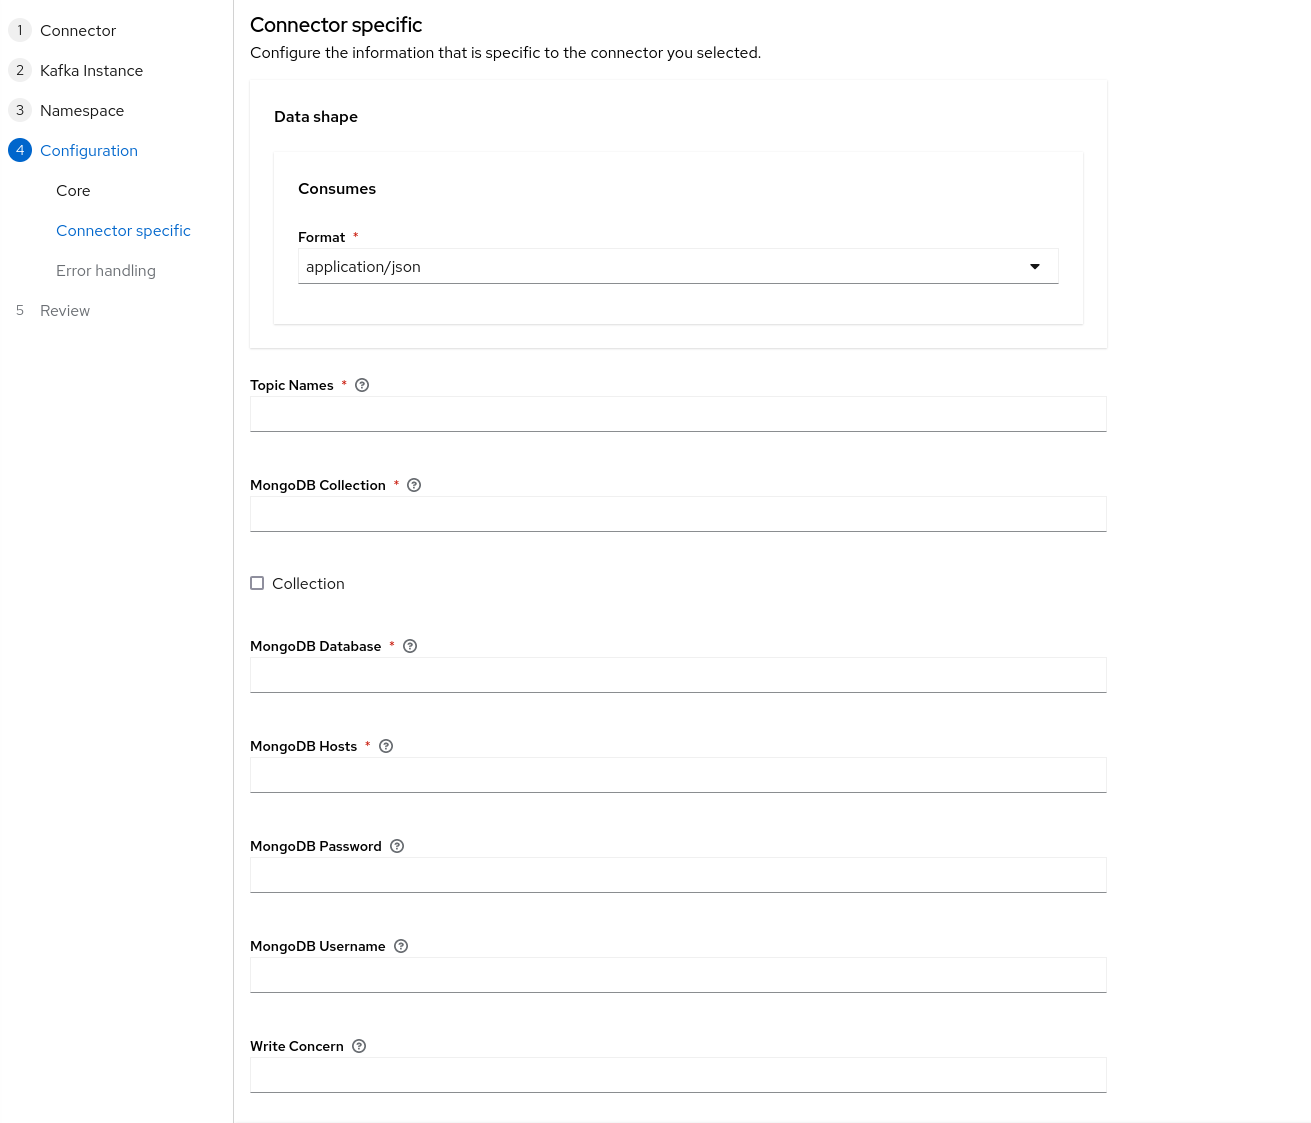1311x1123 pixels.
Task: Show Write Concern help tooltip
Action: pyautogui.click(x=359, y=1046)
